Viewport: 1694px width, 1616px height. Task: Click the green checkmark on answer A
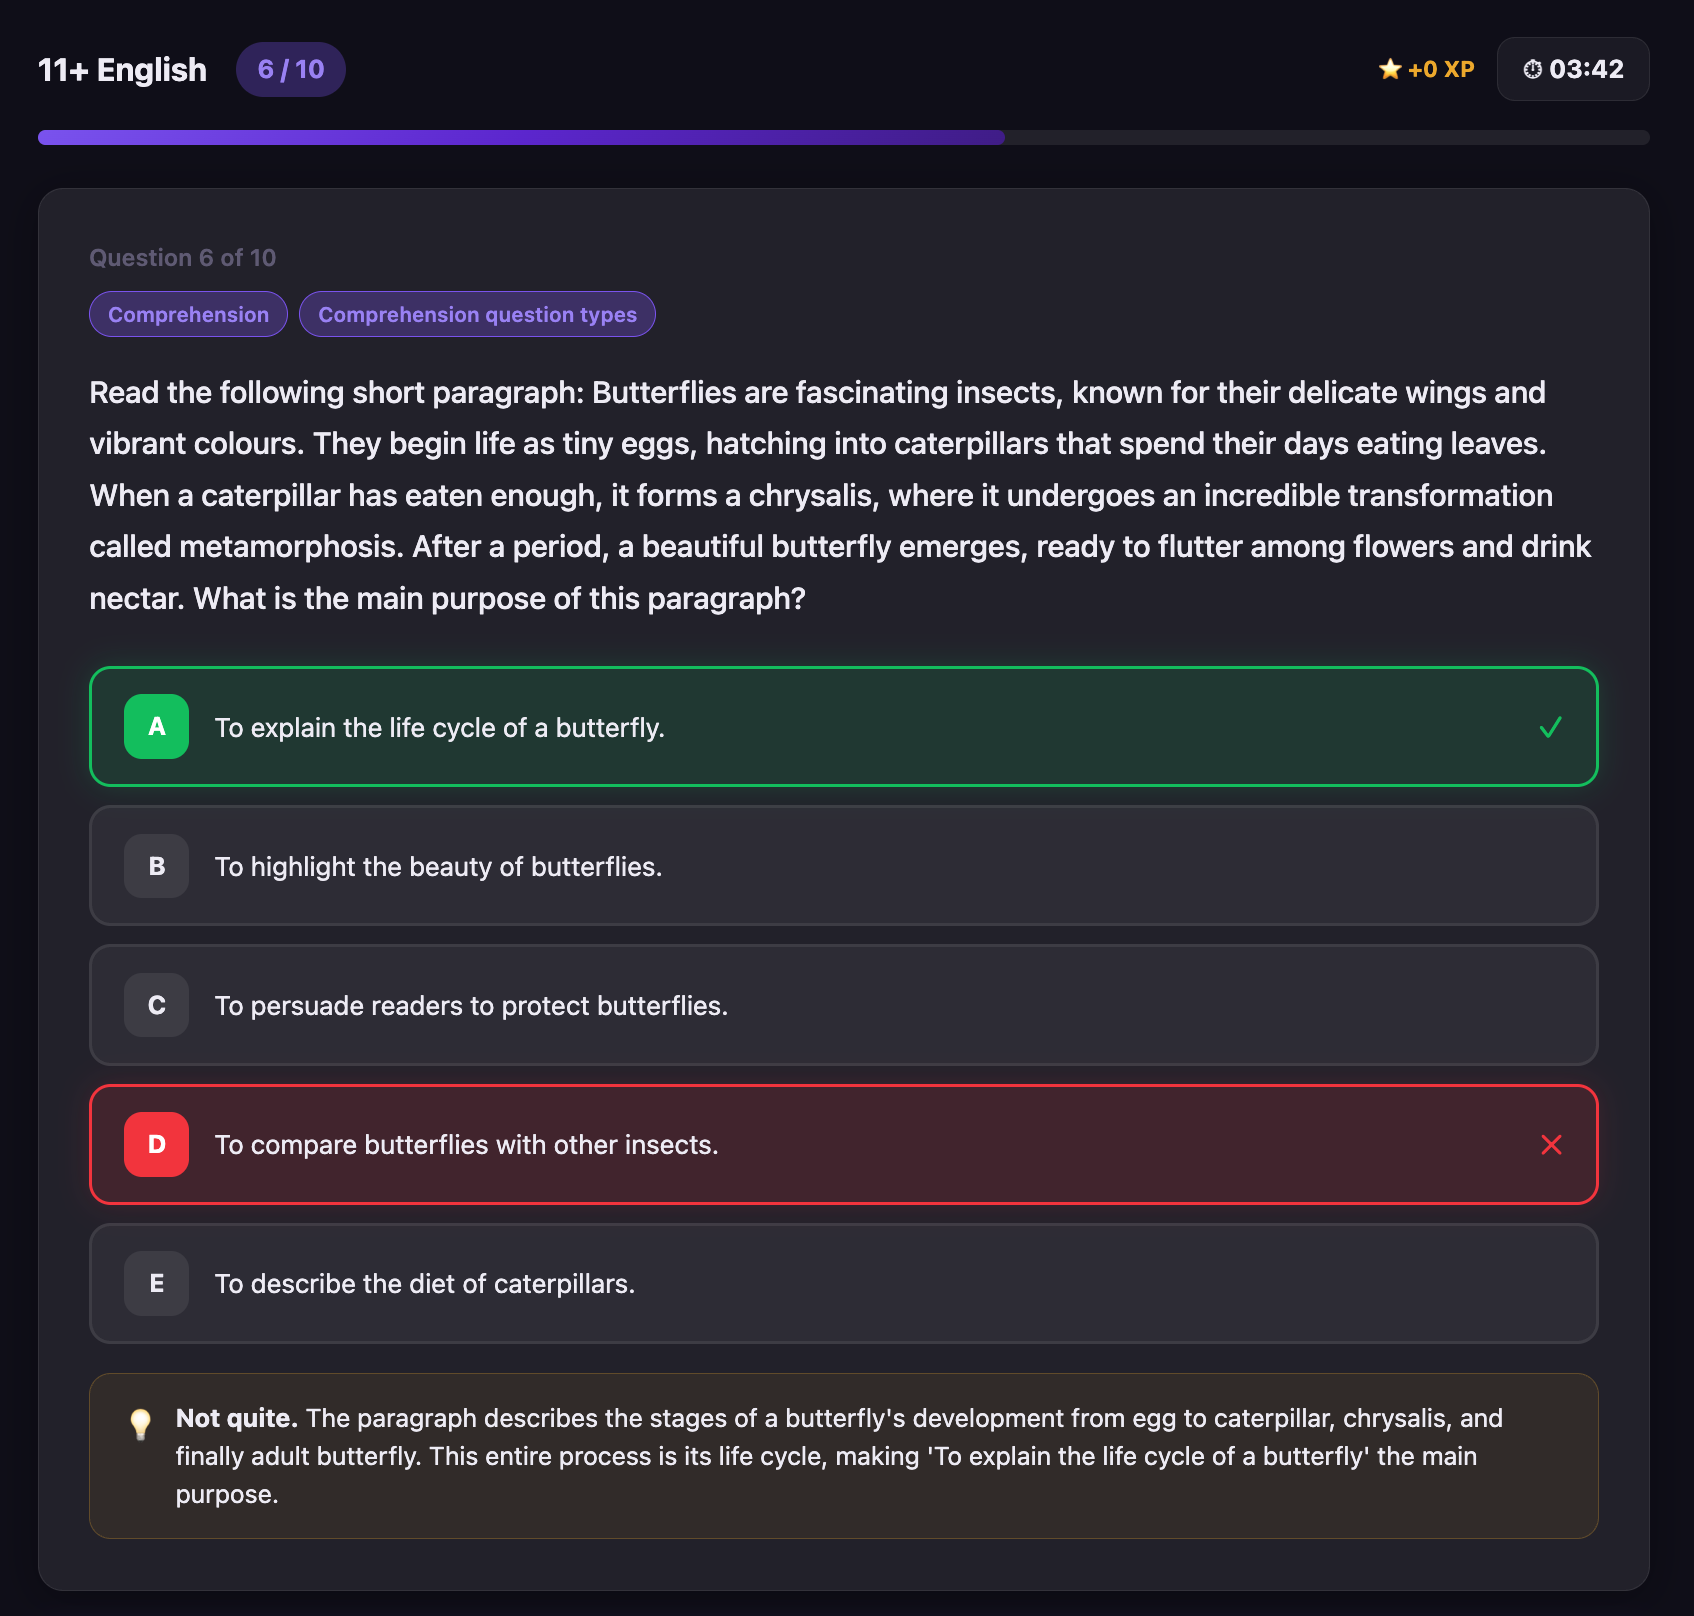1551,727
